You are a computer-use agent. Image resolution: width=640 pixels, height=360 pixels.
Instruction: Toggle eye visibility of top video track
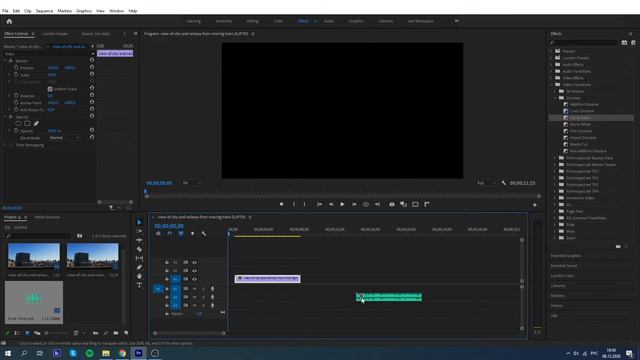point(194,262)
